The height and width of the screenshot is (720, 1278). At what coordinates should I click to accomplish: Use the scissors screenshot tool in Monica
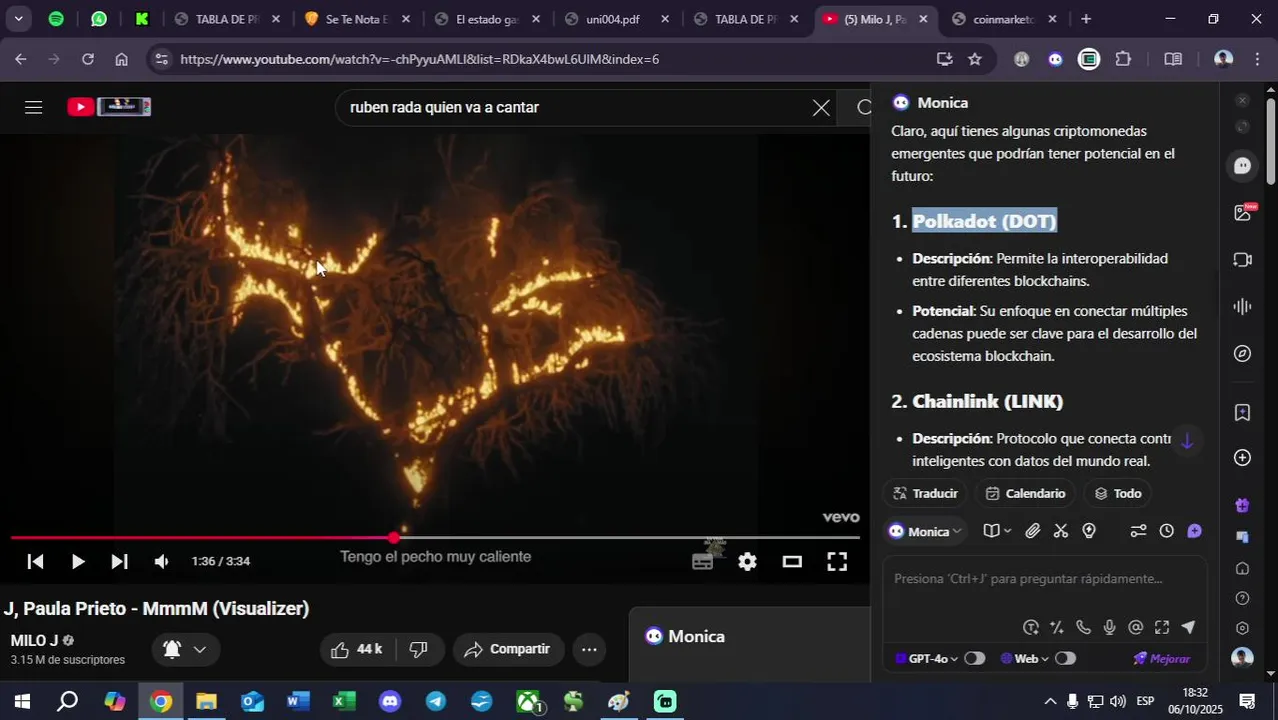[1061, 531]
